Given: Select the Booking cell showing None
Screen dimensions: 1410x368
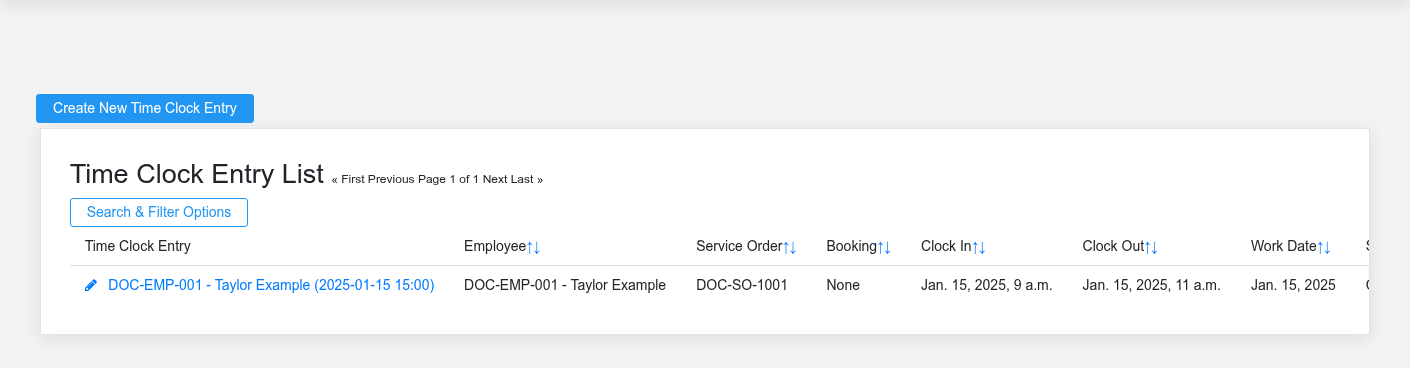Looking at the screenshot, I should pos(843,285).
